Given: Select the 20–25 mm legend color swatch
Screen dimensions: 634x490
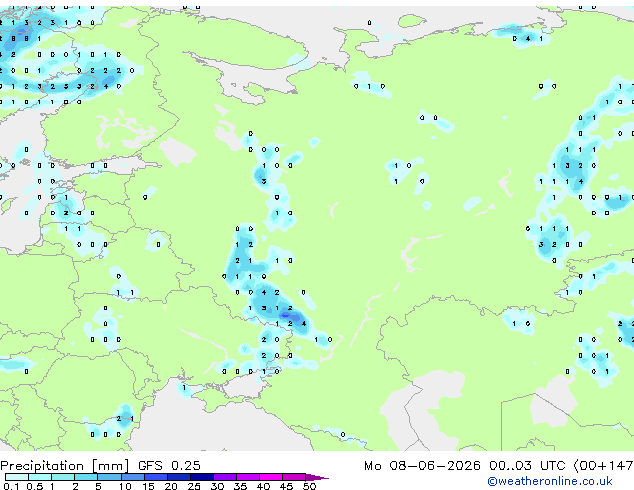Looking at the screenshot, I should click(179, 477).
